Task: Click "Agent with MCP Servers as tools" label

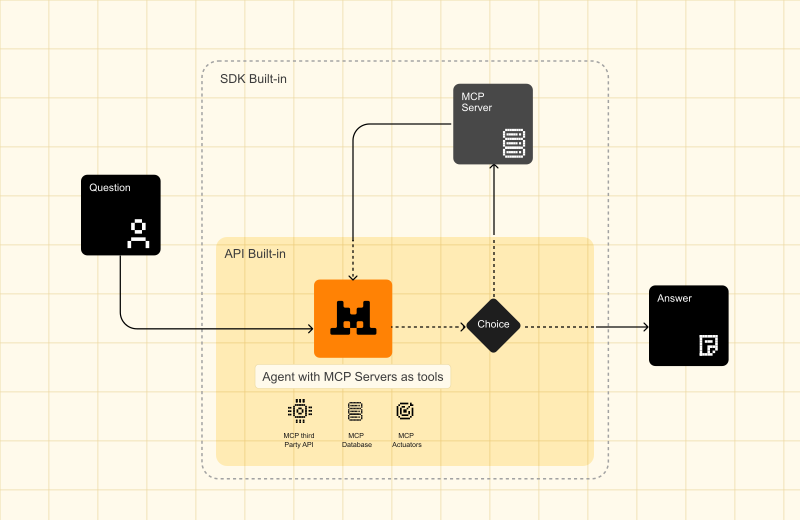Action: tap(351, 377)
